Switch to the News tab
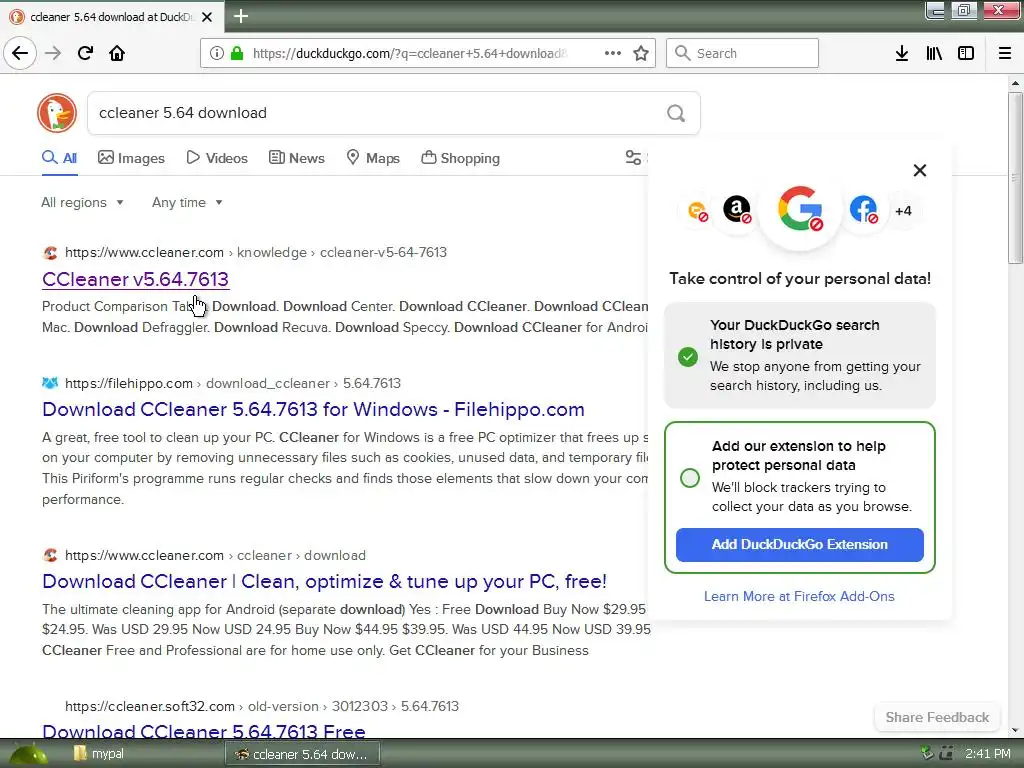Viewport: 1024px width, 768px height. pos(296,158)
